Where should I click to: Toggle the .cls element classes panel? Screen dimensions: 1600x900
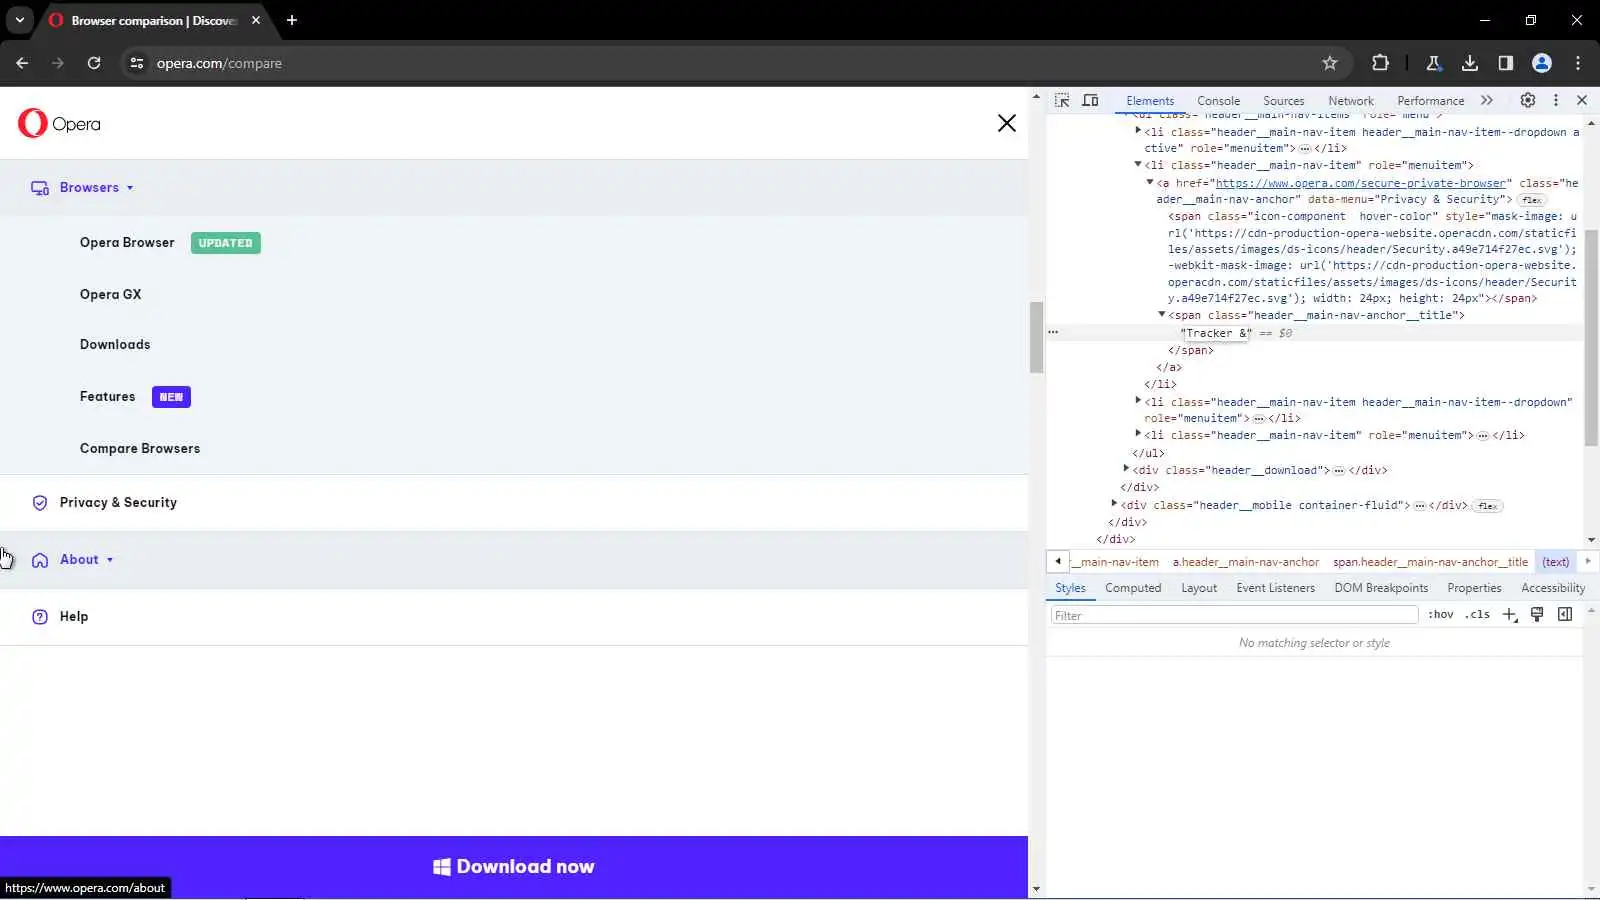pyautogui.click(x=1477, y=615)
